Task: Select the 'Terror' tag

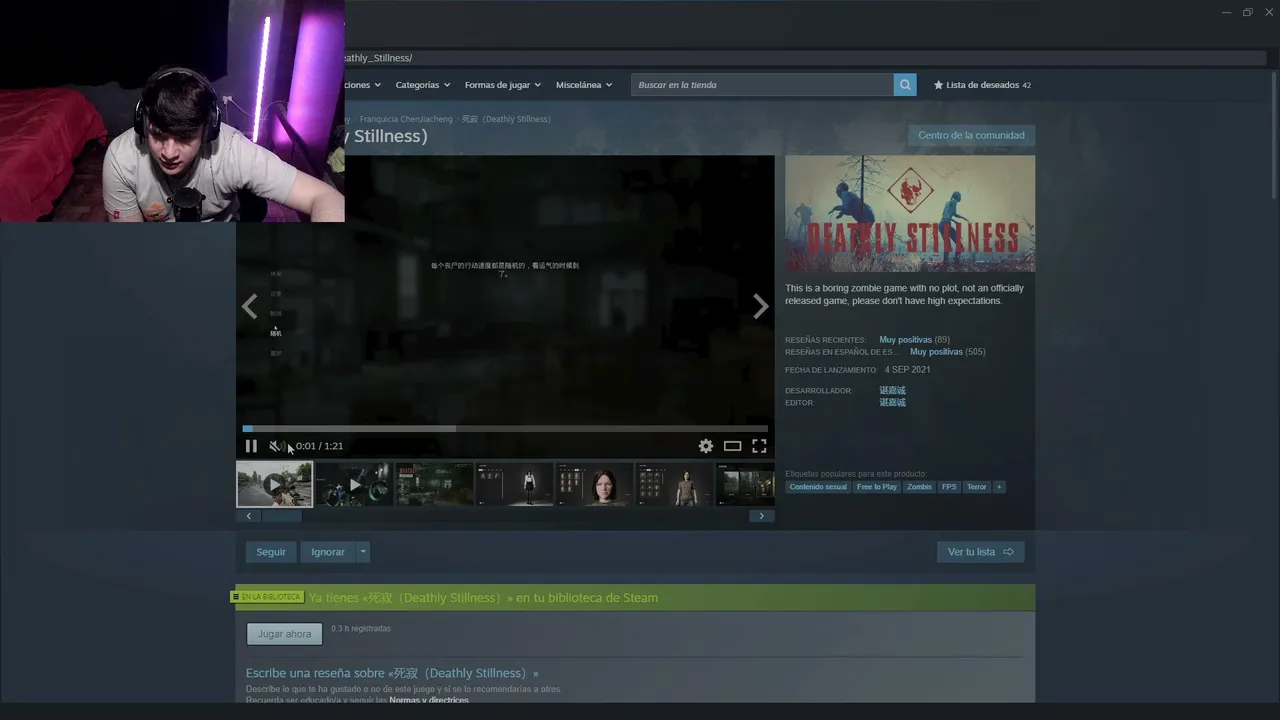Action: pyautogui.click(x=977, y=487)
